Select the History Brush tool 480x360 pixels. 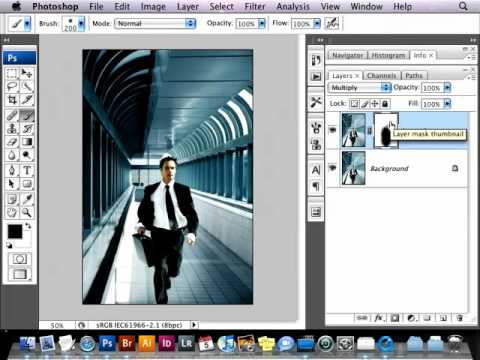click(27, 128)
